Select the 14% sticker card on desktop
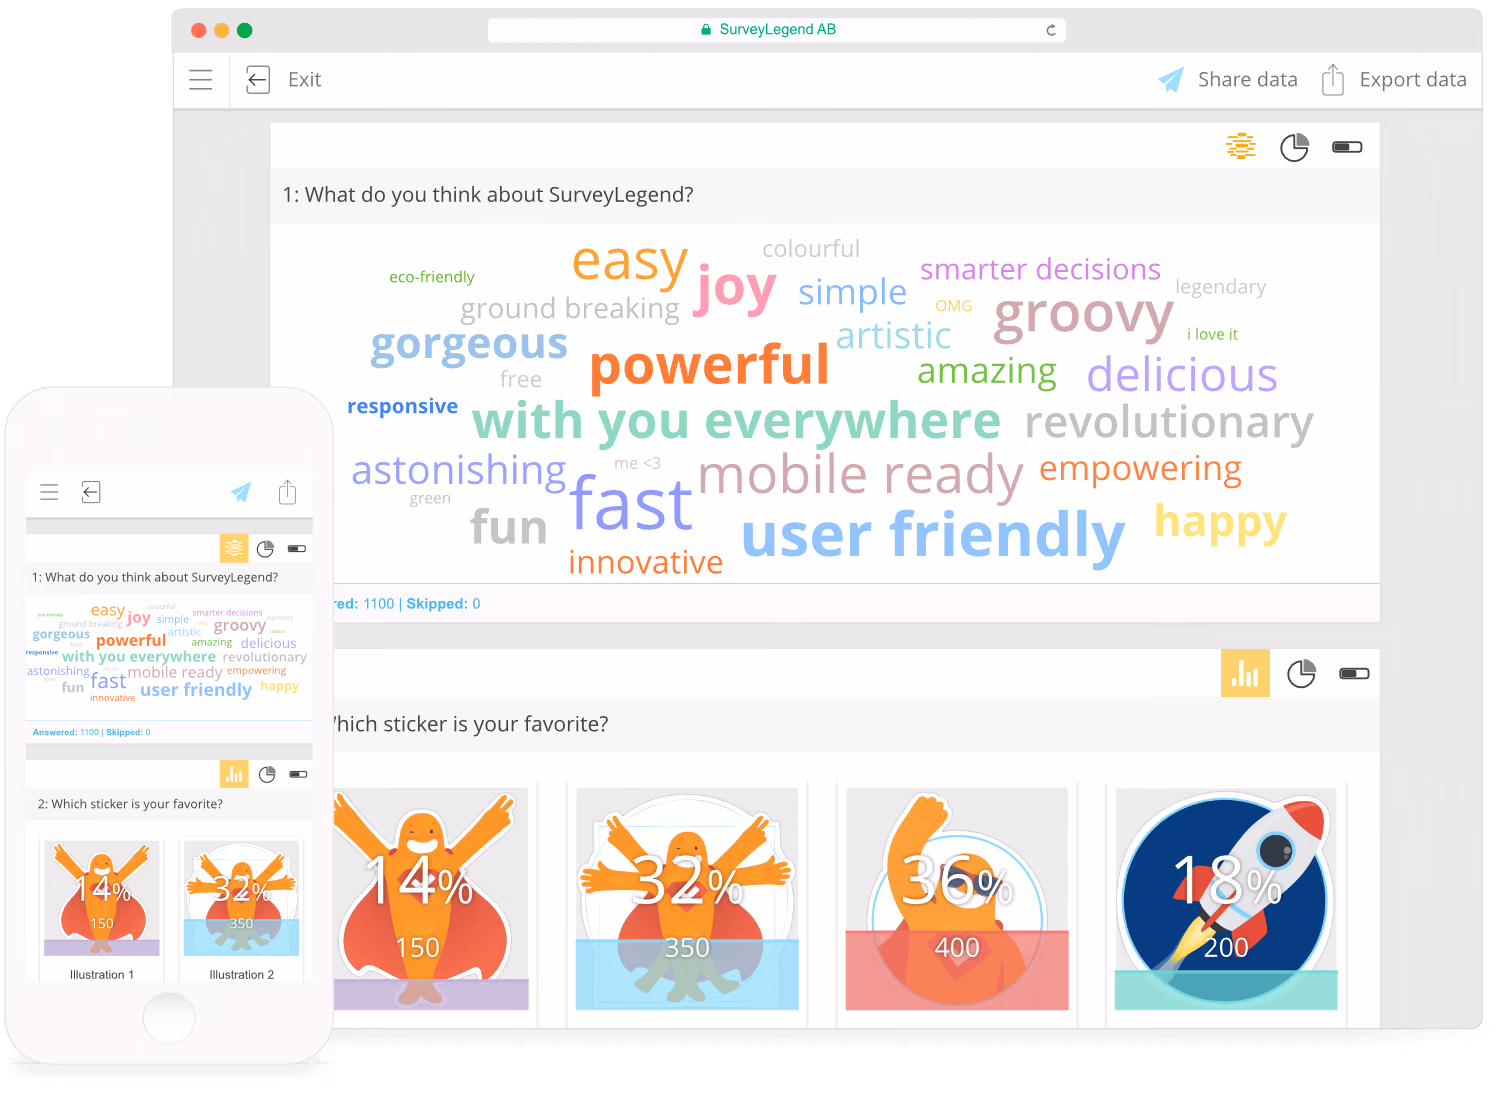This screenshot has width=1500, height=1093. coord(431,899)
